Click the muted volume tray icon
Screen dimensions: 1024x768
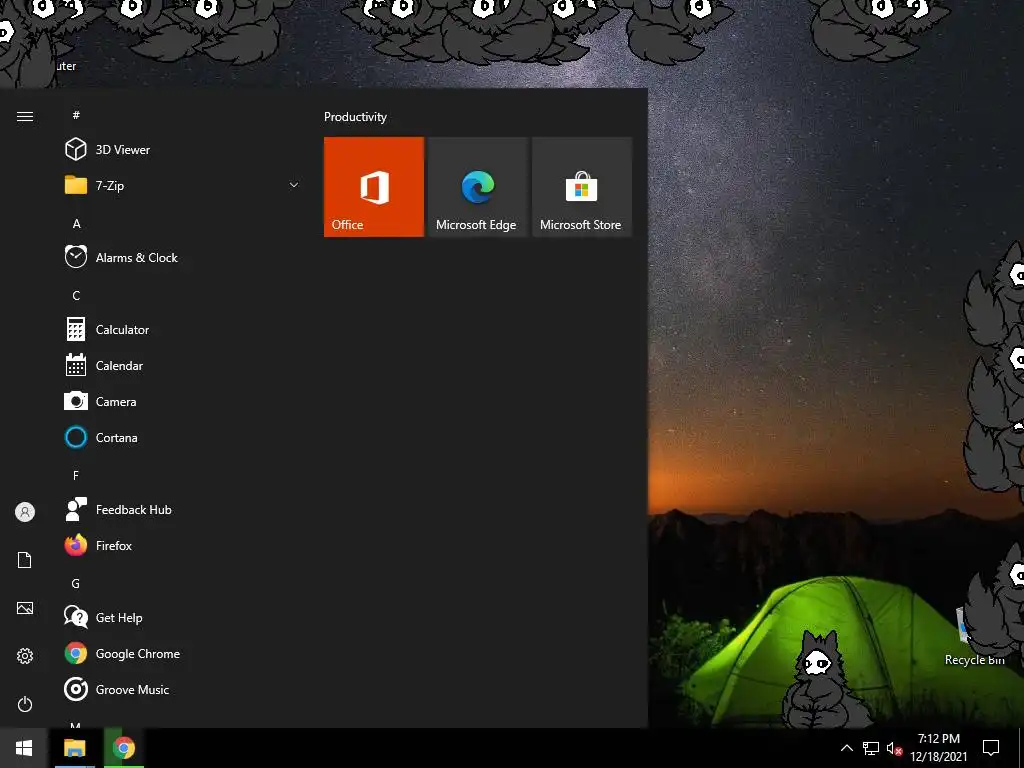point(894,748)
